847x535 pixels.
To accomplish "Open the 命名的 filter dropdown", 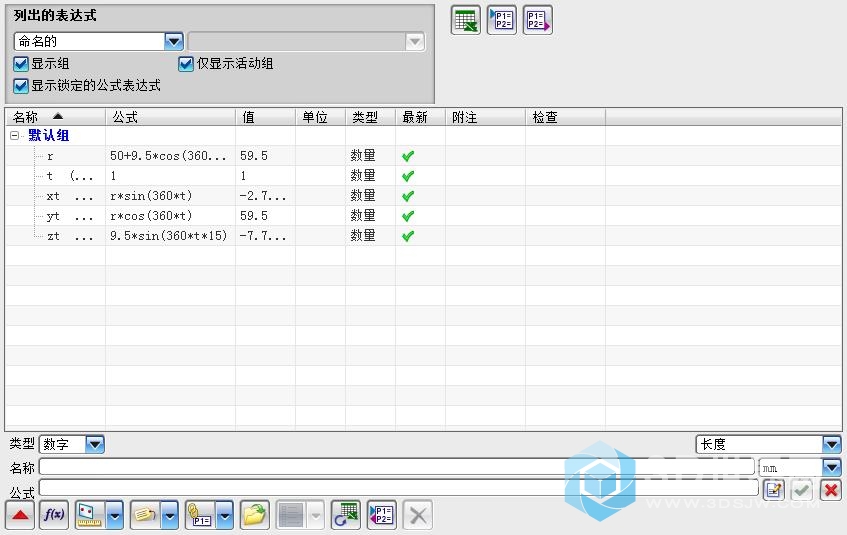I will [174, 41].
